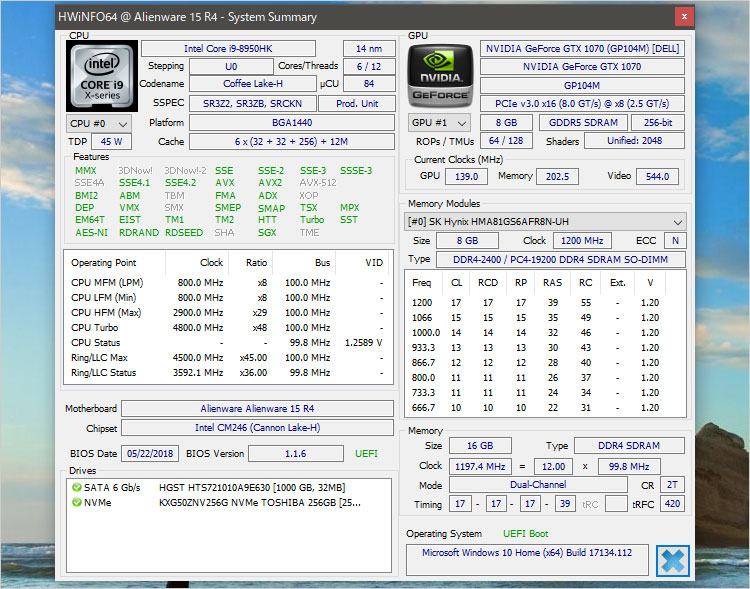750x589 pixels.
Task: Click the Video clock value 544.0
Action: pyautogui.click(x=657, y=177)
